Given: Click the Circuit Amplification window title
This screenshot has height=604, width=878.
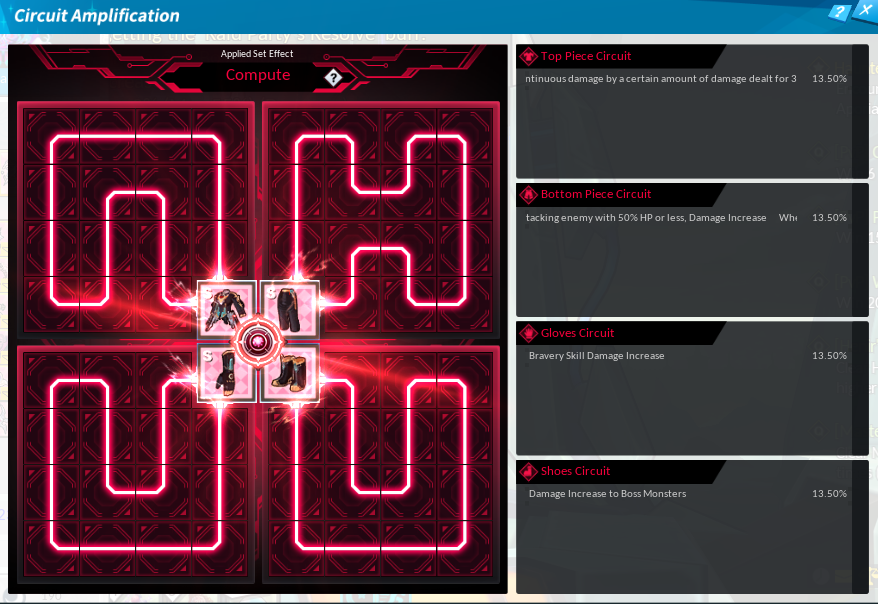Looking at the screenshot, I should click(97, 16).
